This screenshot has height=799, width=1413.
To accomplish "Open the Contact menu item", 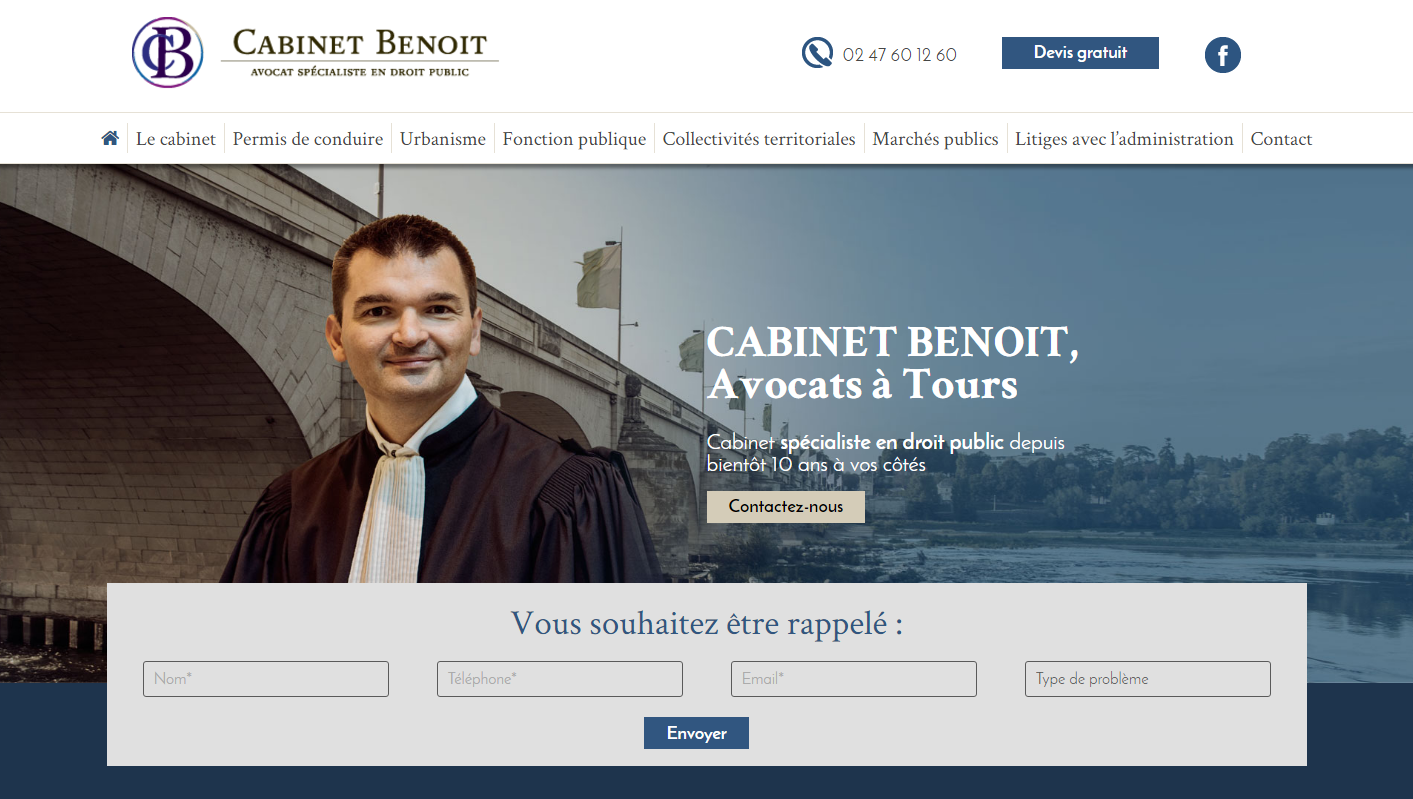I will tap(1281, 139).
